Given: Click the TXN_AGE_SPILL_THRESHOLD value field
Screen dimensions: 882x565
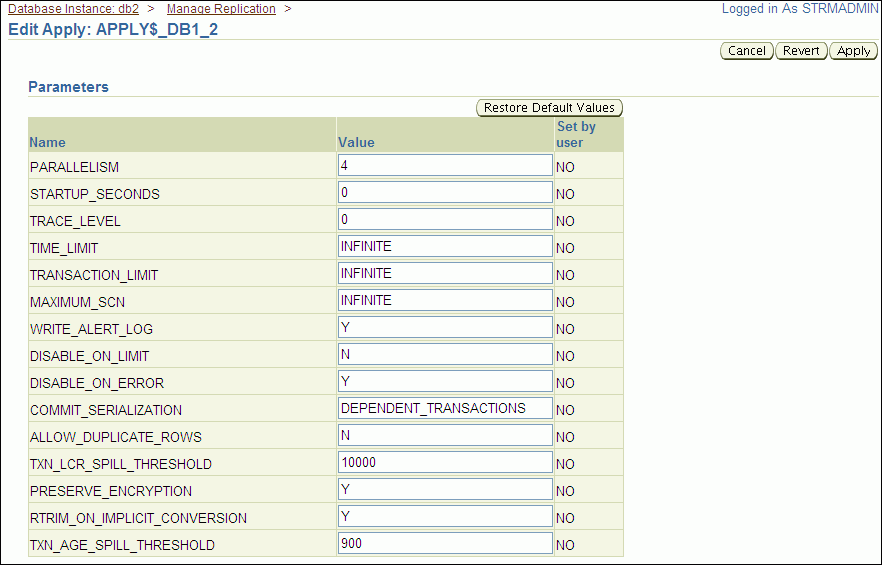Looking at the screenshot, I should tap(445, 543).
